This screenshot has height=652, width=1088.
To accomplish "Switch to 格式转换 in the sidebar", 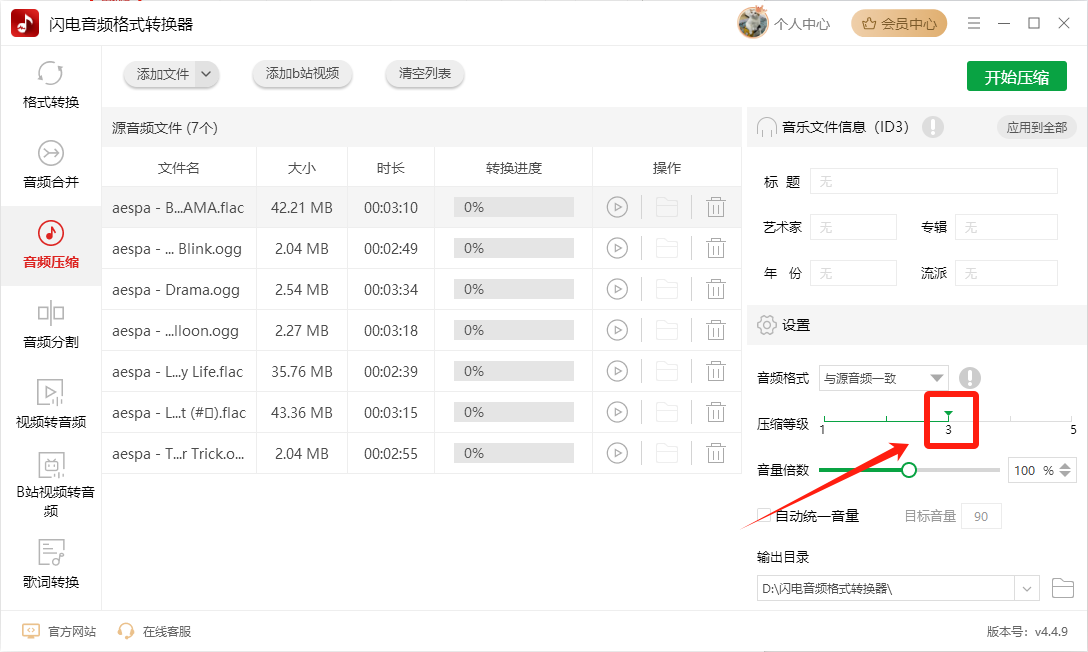I will point(51,85).
